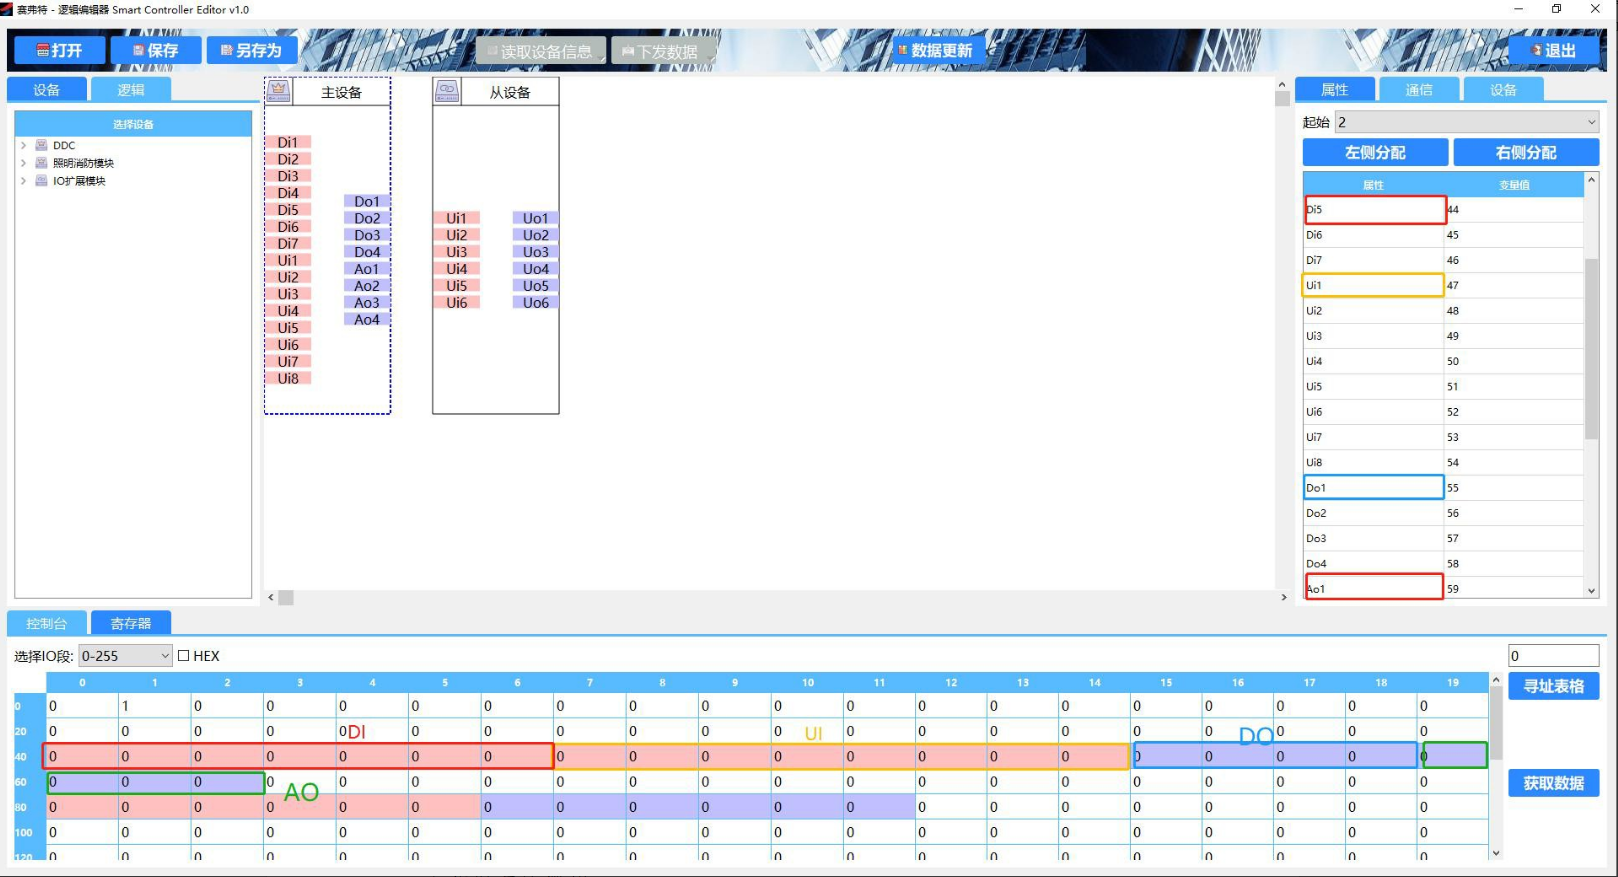The height and width of the screenshot is (877, 1618).
Task: Click the 左侧分配 button
Action: tap(1375, 152)
